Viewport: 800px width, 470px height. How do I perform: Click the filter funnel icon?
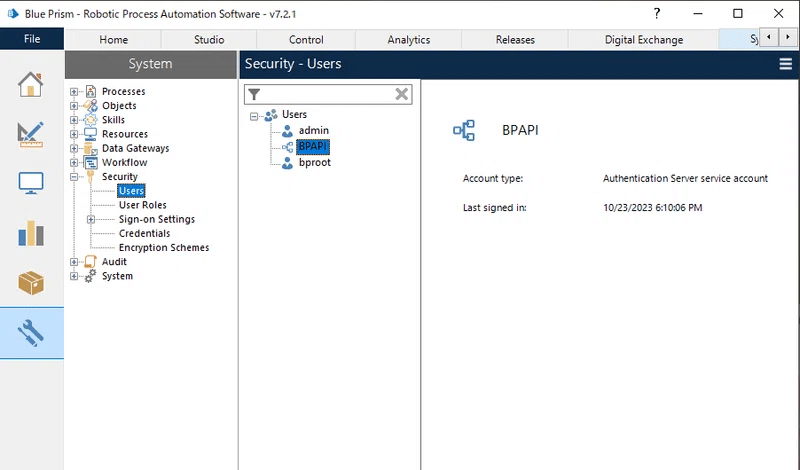click(x=254, y=94)
